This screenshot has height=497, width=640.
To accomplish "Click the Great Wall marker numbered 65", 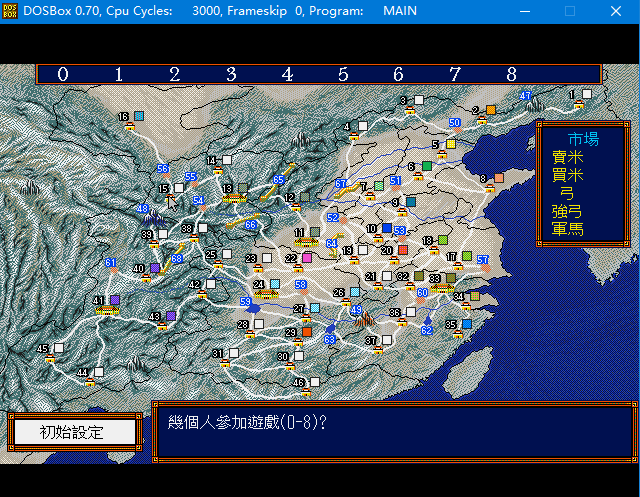I will tap(278, 180).
